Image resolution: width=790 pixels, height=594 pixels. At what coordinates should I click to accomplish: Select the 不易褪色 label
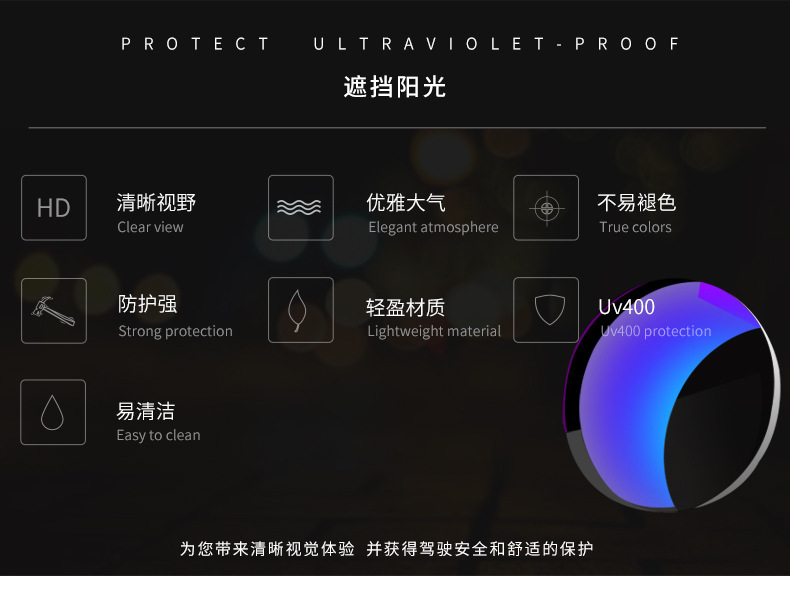[x=636, y=203]
